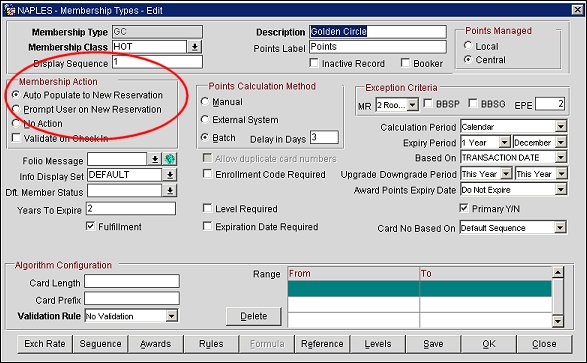Viewport: 587px width, 363px height.
Task: Click the EPE value field
Action: [550, 104]
